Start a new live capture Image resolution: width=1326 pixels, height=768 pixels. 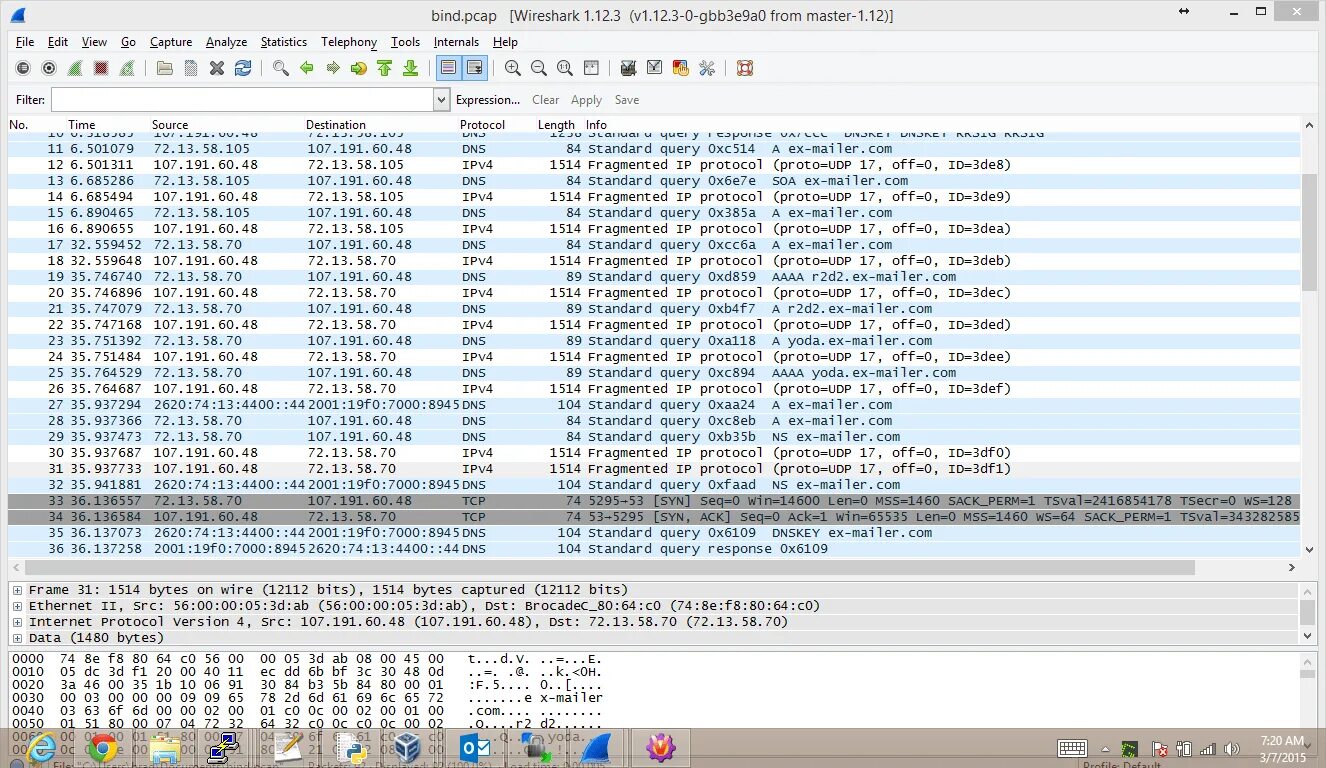pyautogui.click(x=75, y=68)
